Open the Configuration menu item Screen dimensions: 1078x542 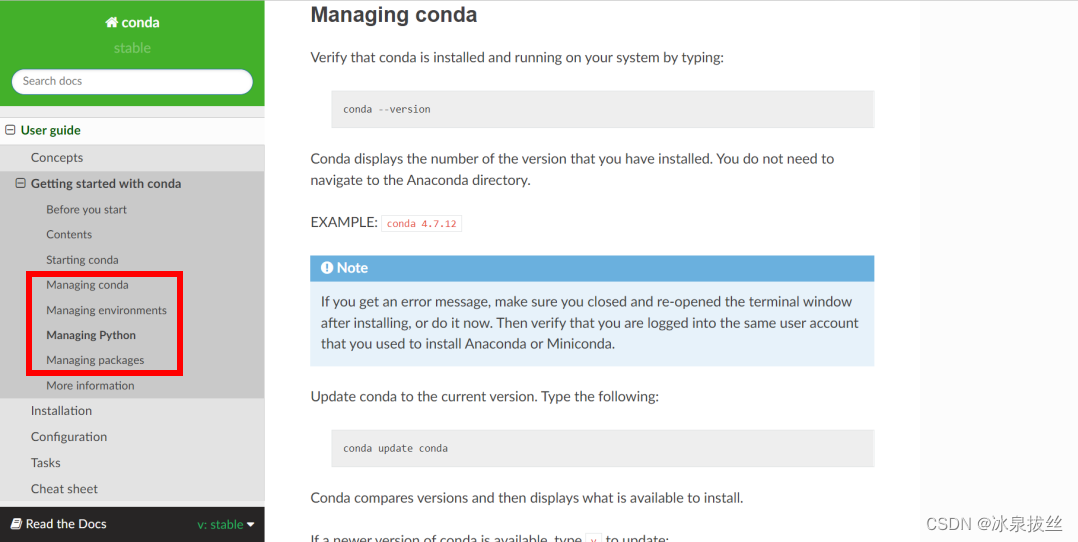[x=69, y=437]
